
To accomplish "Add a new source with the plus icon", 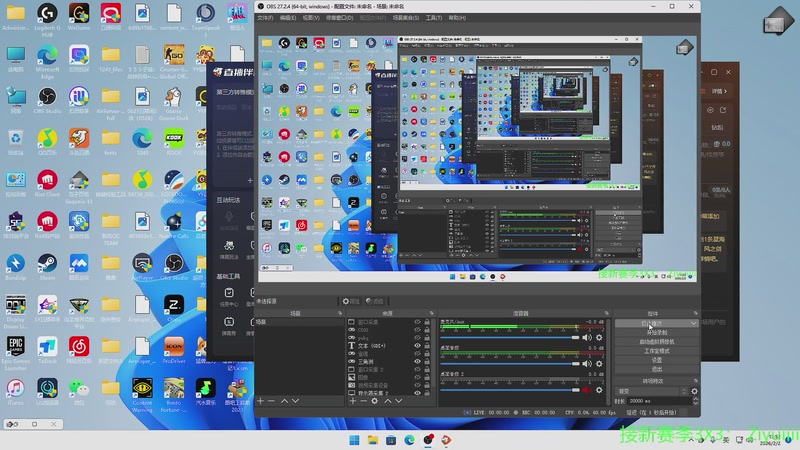I will click(352, 401).
